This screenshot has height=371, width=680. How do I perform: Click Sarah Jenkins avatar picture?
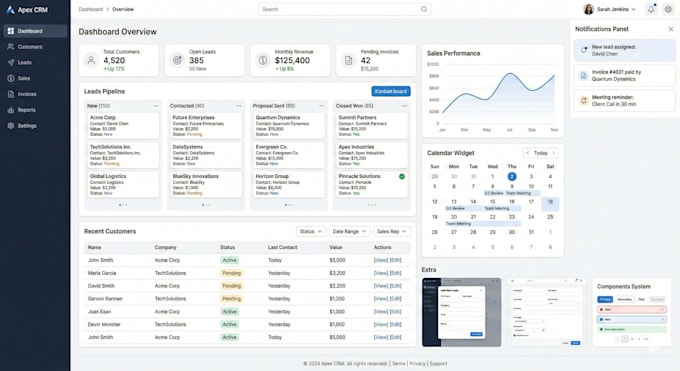pos(588,9)
